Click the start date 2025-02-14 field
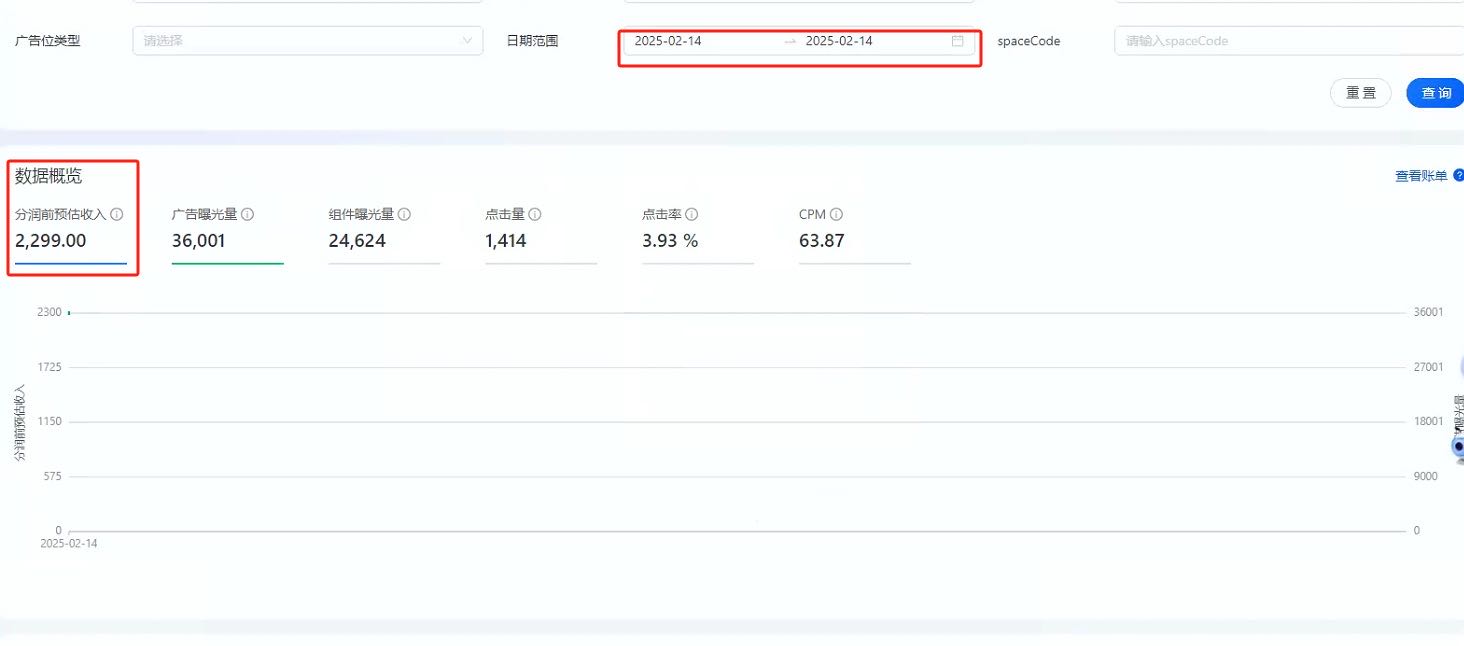Image resolution: width=1464 pixels, height=646 pixels. (x=668, y=41)
